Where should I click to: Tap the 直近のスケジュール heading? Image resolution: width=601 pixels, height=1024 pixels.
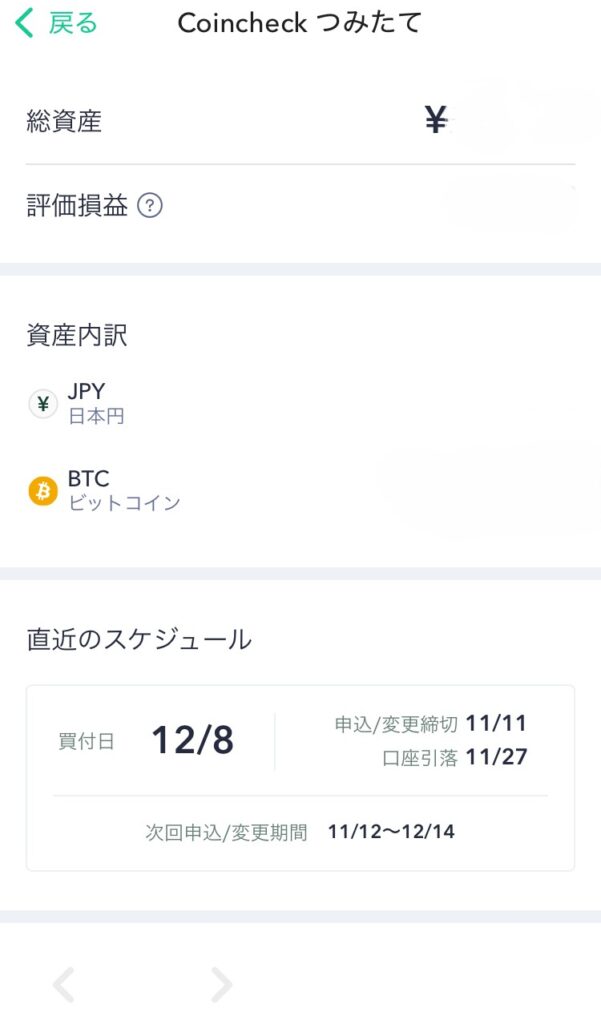coord(139,639)
